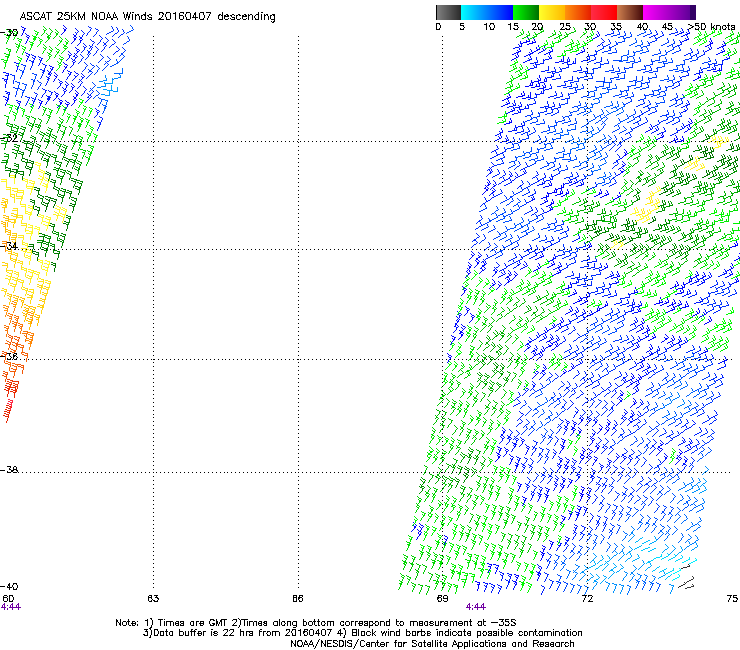The height and width of the screenshot is (650, 740).
Task: Click the '-36' latitude label
Action: point(9,356)
